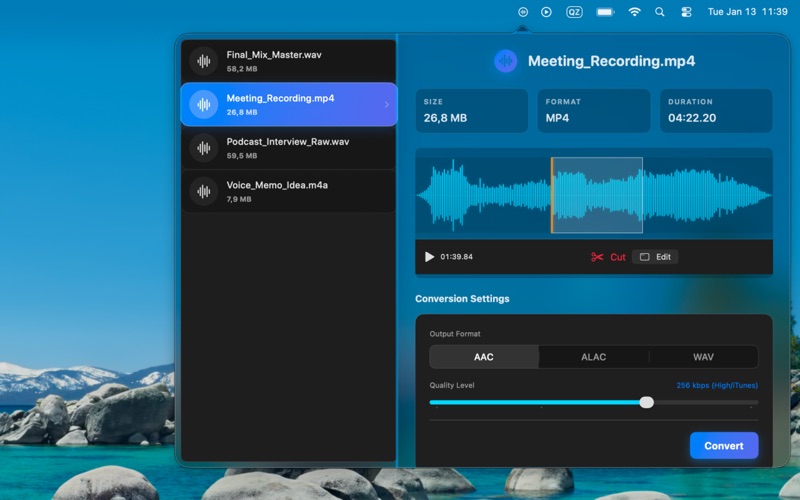This screenshot has width=800, height=500.
Task: Click the Convert button
Action: [x=724, y=445]
